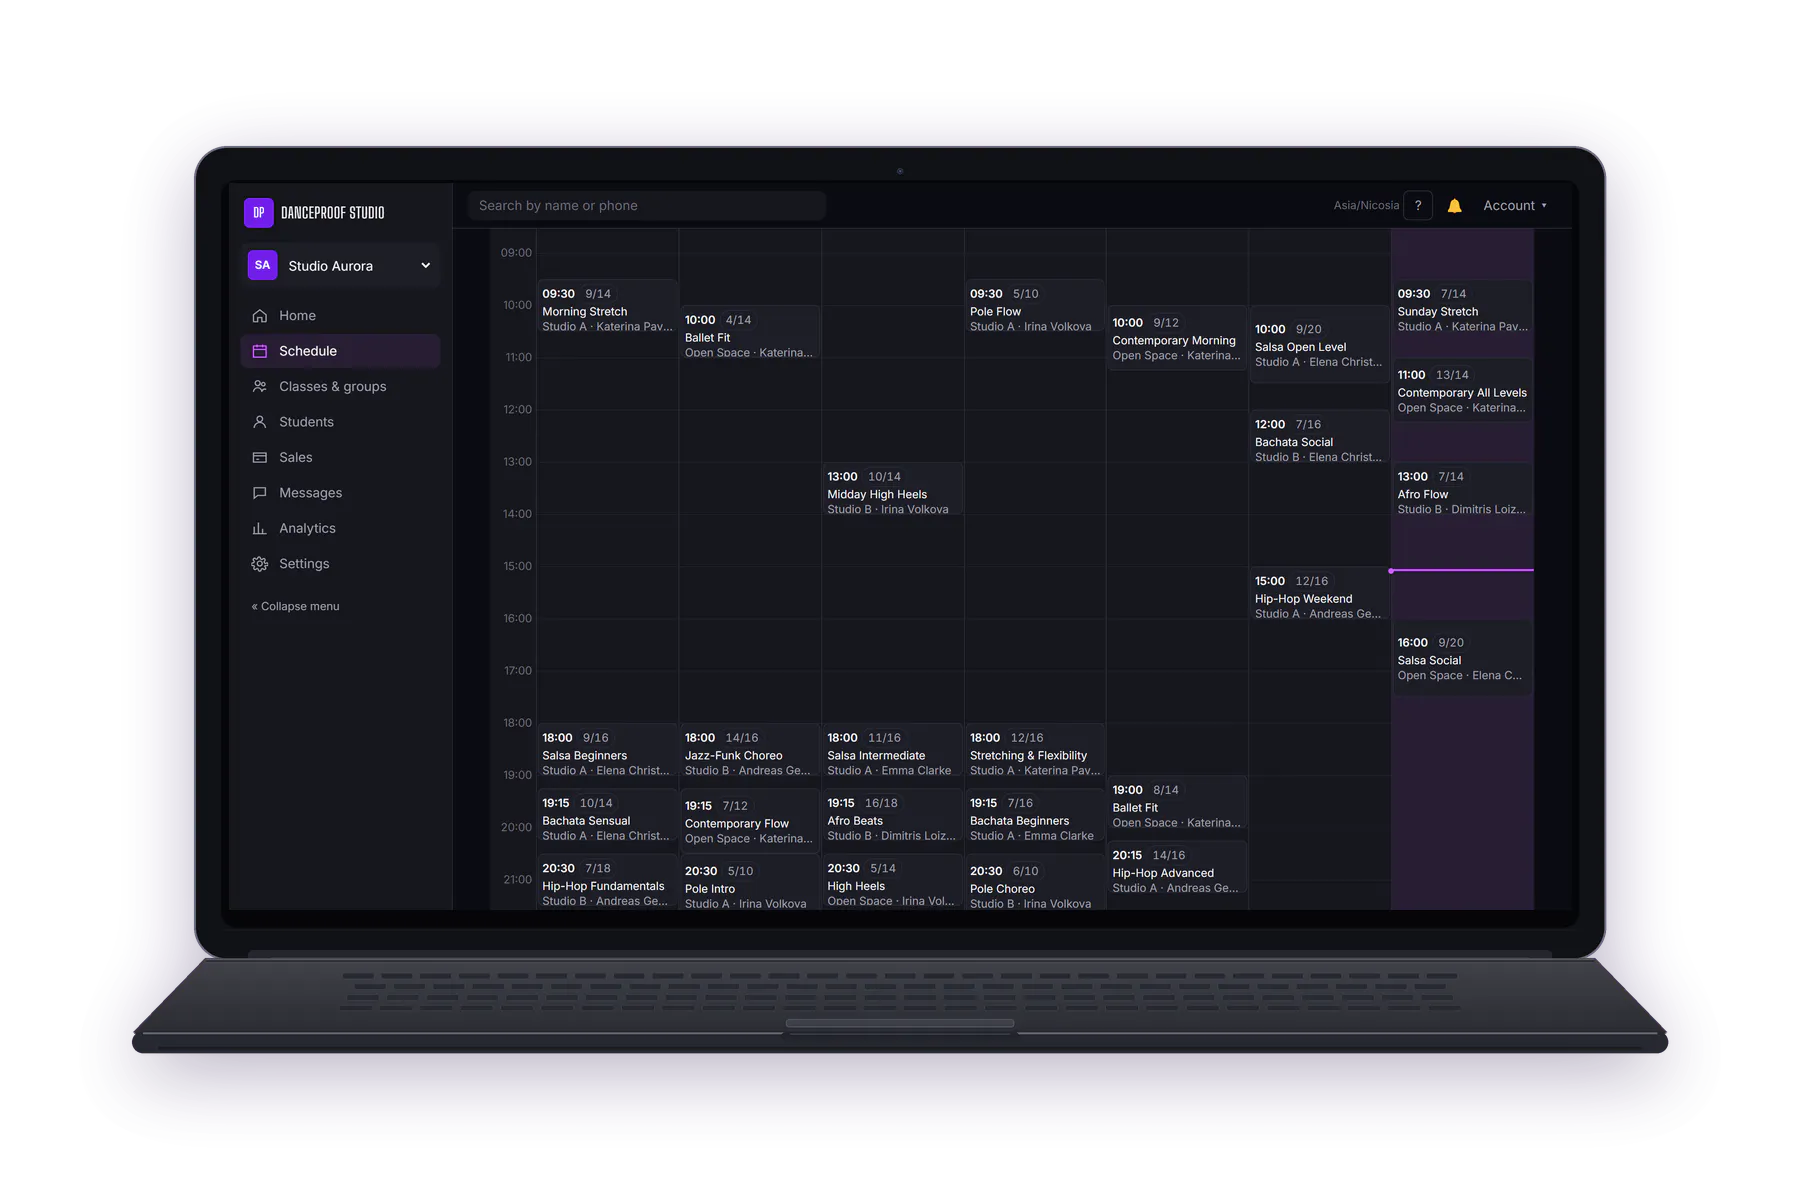Screen dimensions: 1800x1200
Task: Open the Sales menu item
Action: point(340,458)
